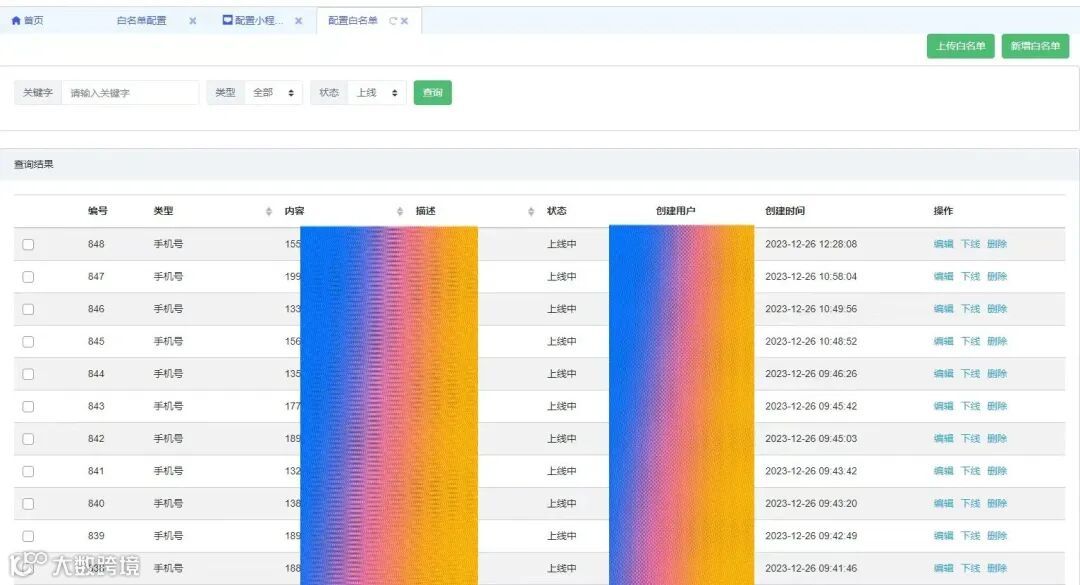Edit row 846 via 编辑 link
1080x585 pixels.
point(943,309)
